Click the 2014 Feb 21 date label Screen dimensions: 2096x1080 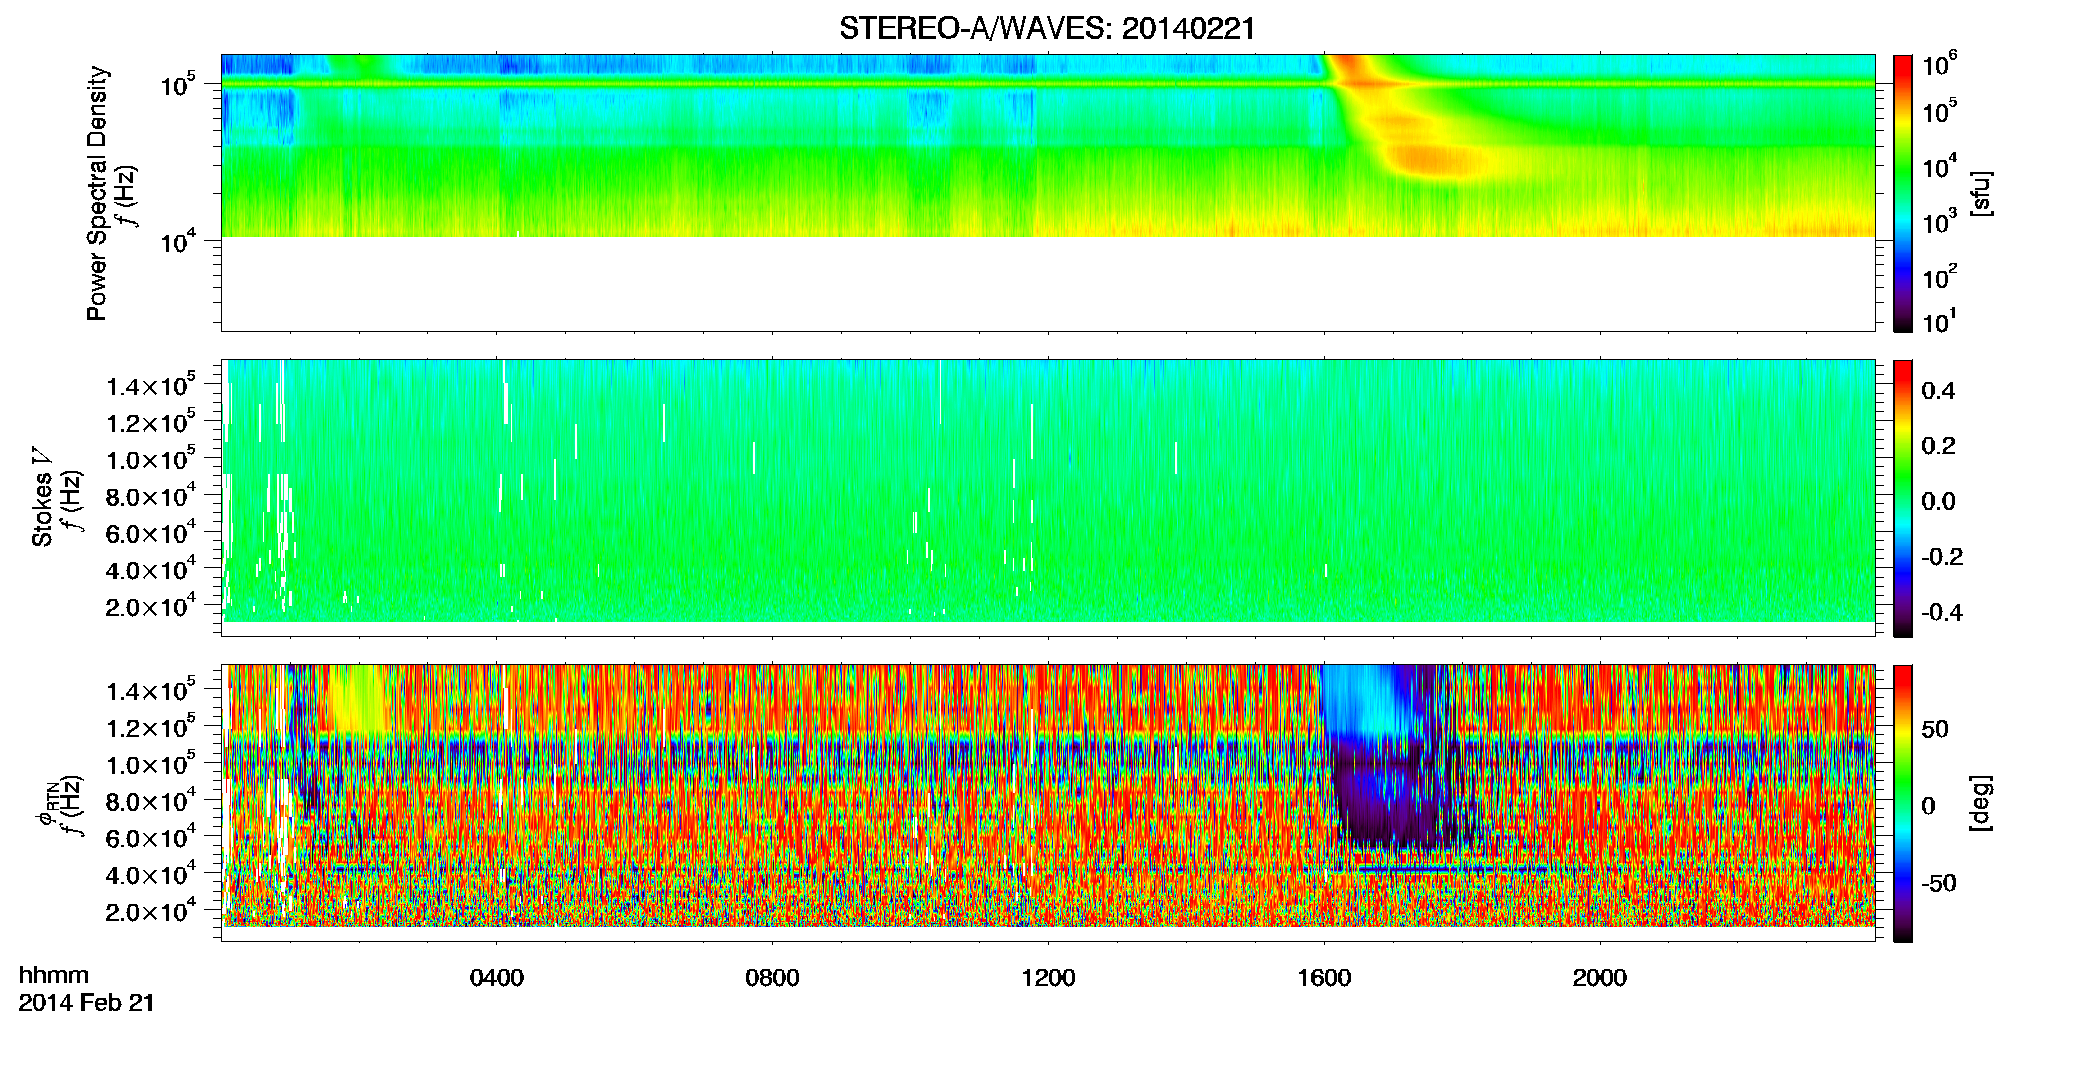click(x=87, y=1002)
